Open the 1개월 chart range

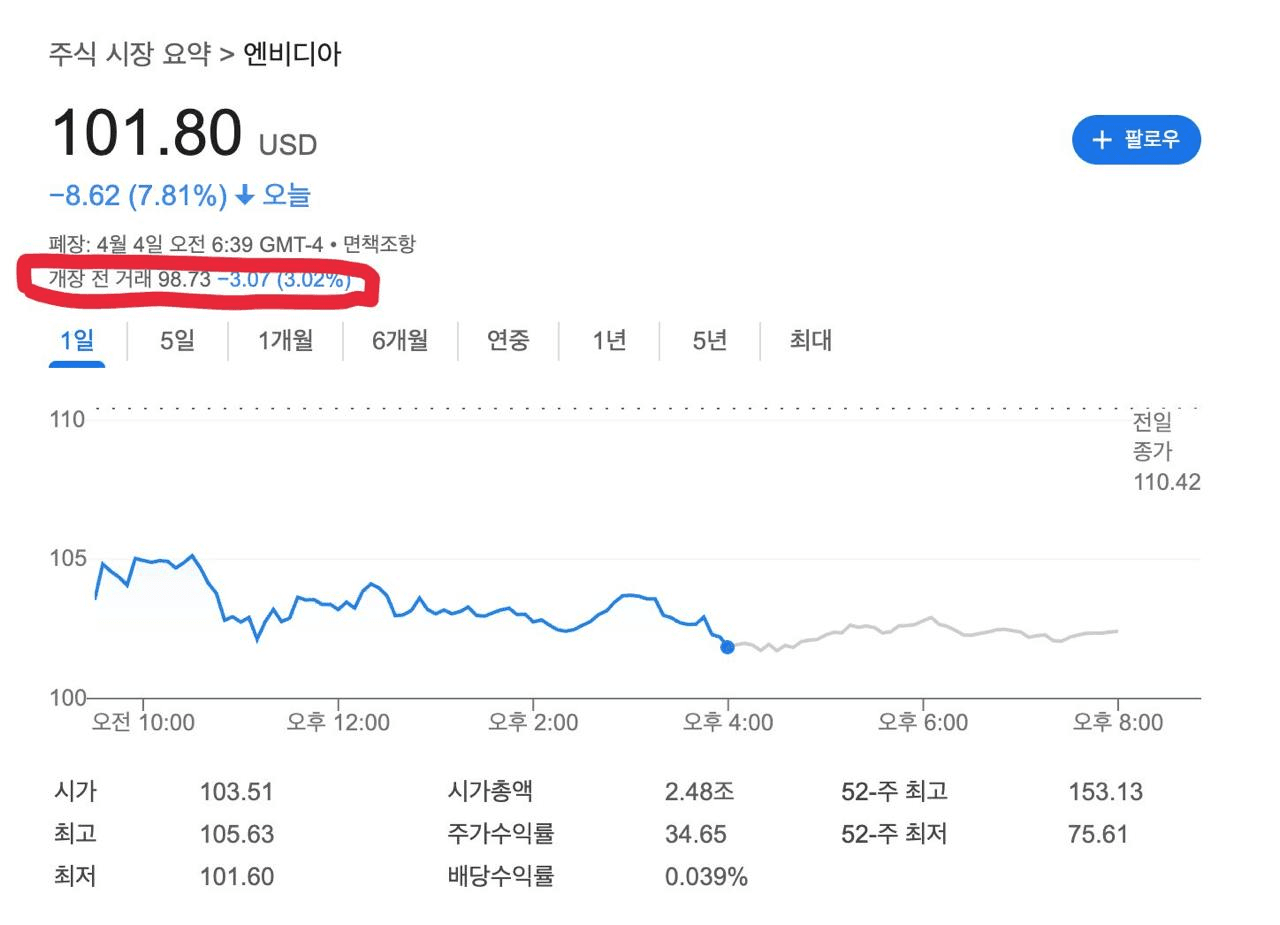pyautogui.click(x=285, y=341)
